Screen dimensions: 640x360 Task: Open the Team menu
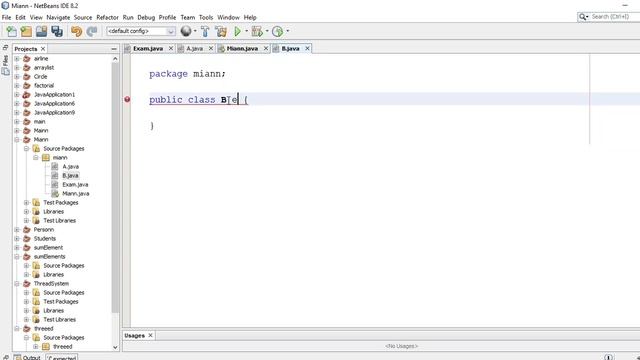point(188,18)
